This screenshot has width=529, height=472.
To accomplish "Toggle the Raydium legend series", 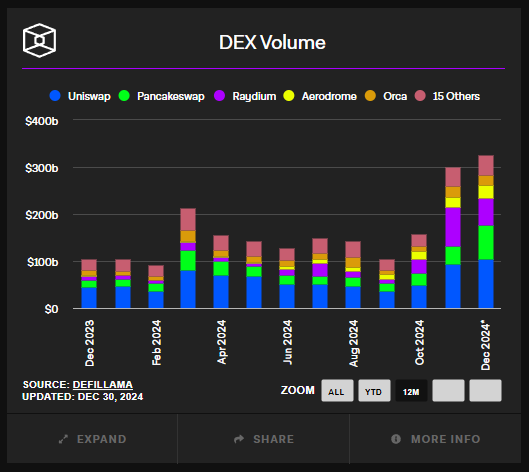I will coord(245,96).
